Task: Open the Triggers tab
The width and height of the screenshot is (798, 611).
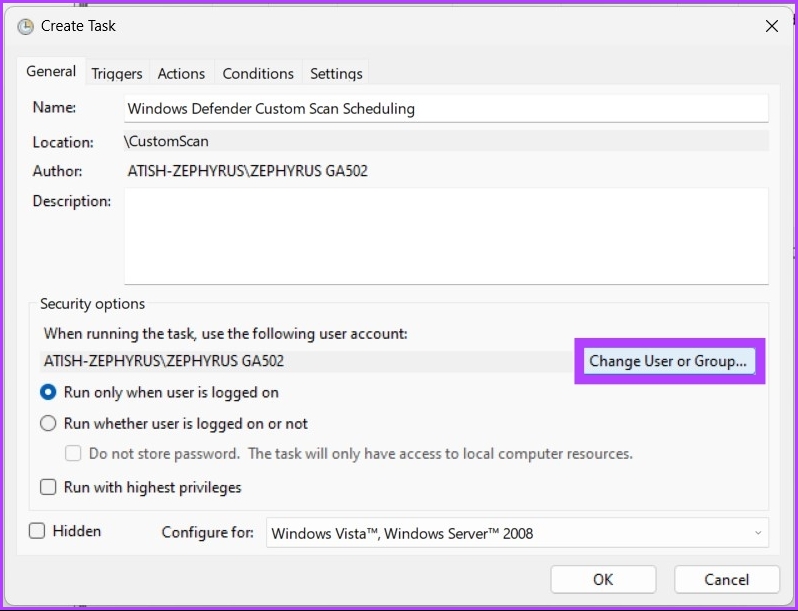Action: click(x=117, y=74)
